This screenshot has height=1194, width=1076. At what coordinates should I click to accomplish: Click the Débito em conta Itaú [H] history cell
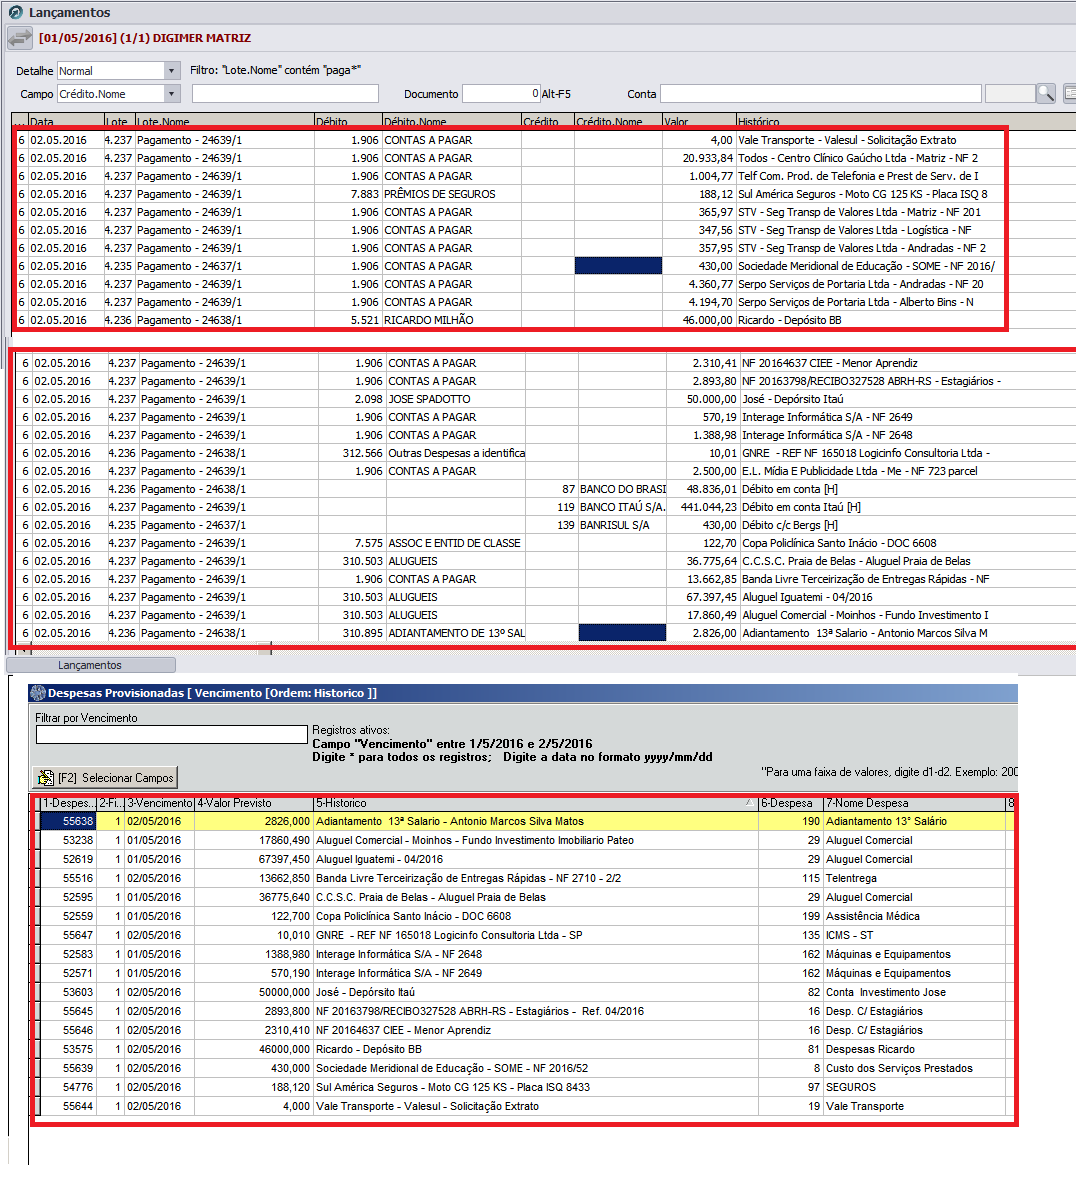coord(907,507)
